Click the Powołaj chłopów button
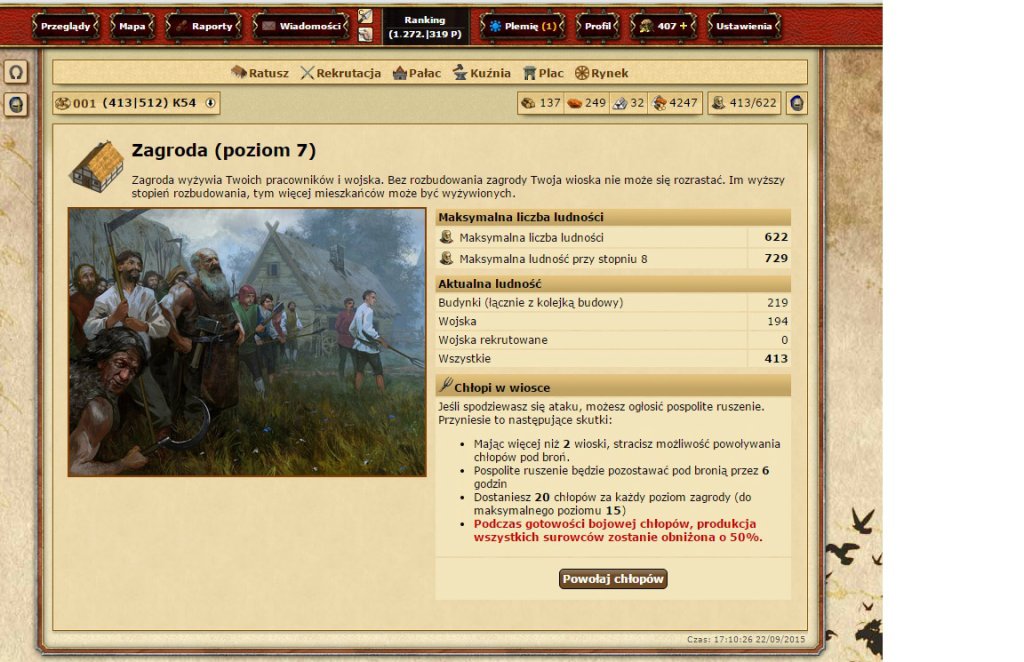1024x662 pixels. click(613, 578)
